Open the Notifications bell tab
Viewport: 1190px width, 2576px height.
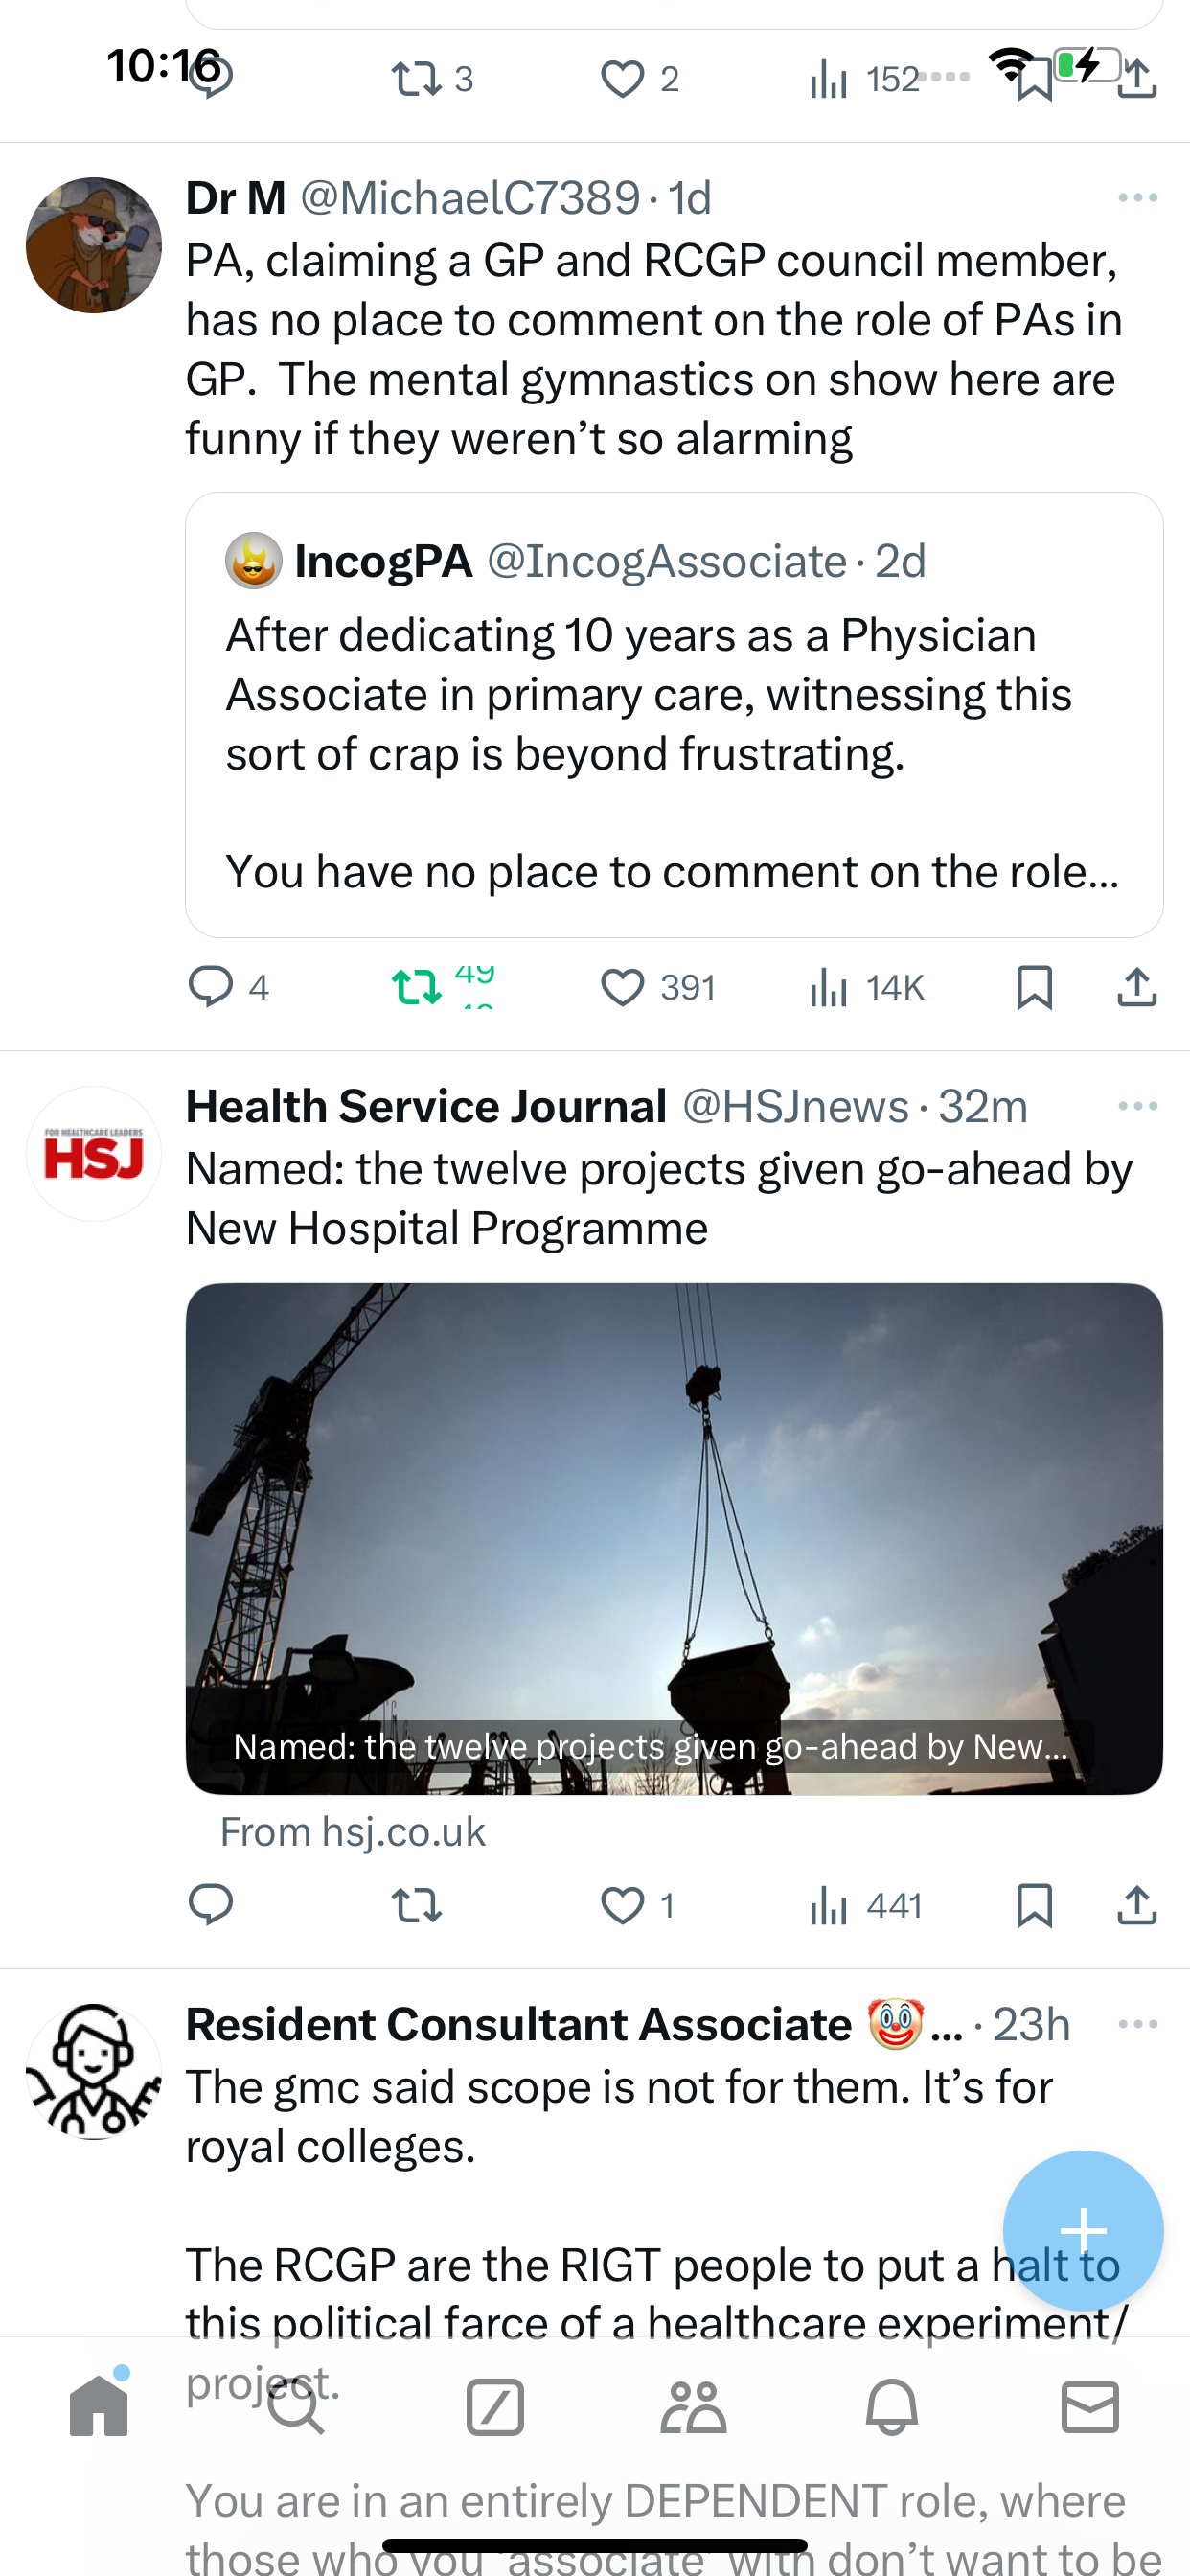(x=891, y=2406)
